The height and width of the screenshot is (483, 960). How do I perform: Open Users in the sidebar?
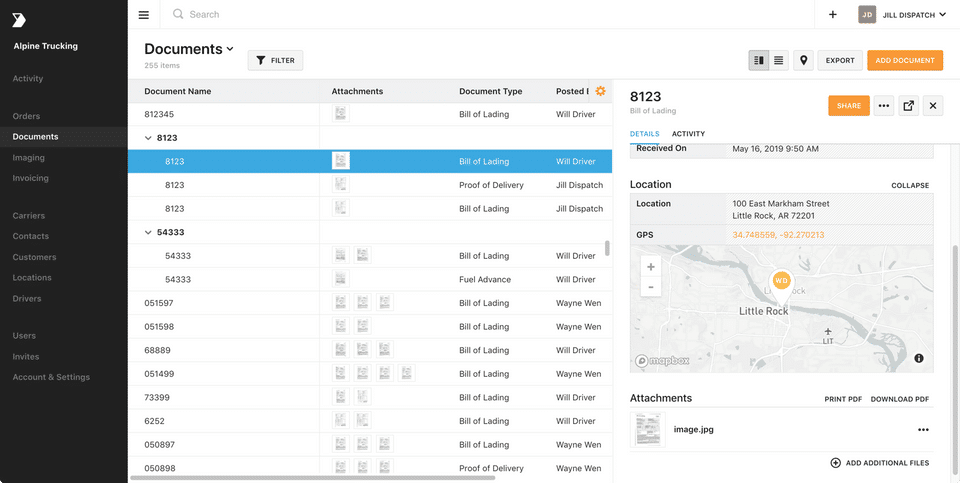(x=24, y=335)
